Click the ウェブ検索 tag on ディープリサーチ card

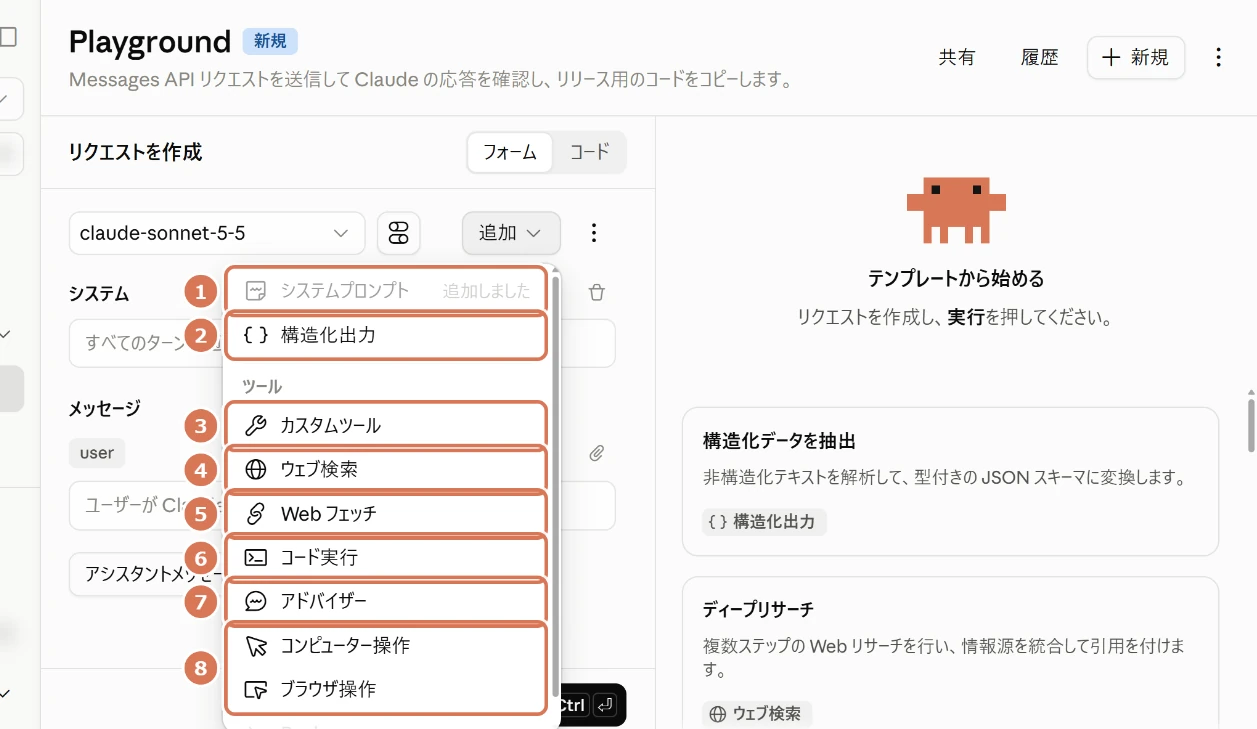coord(757,714)
